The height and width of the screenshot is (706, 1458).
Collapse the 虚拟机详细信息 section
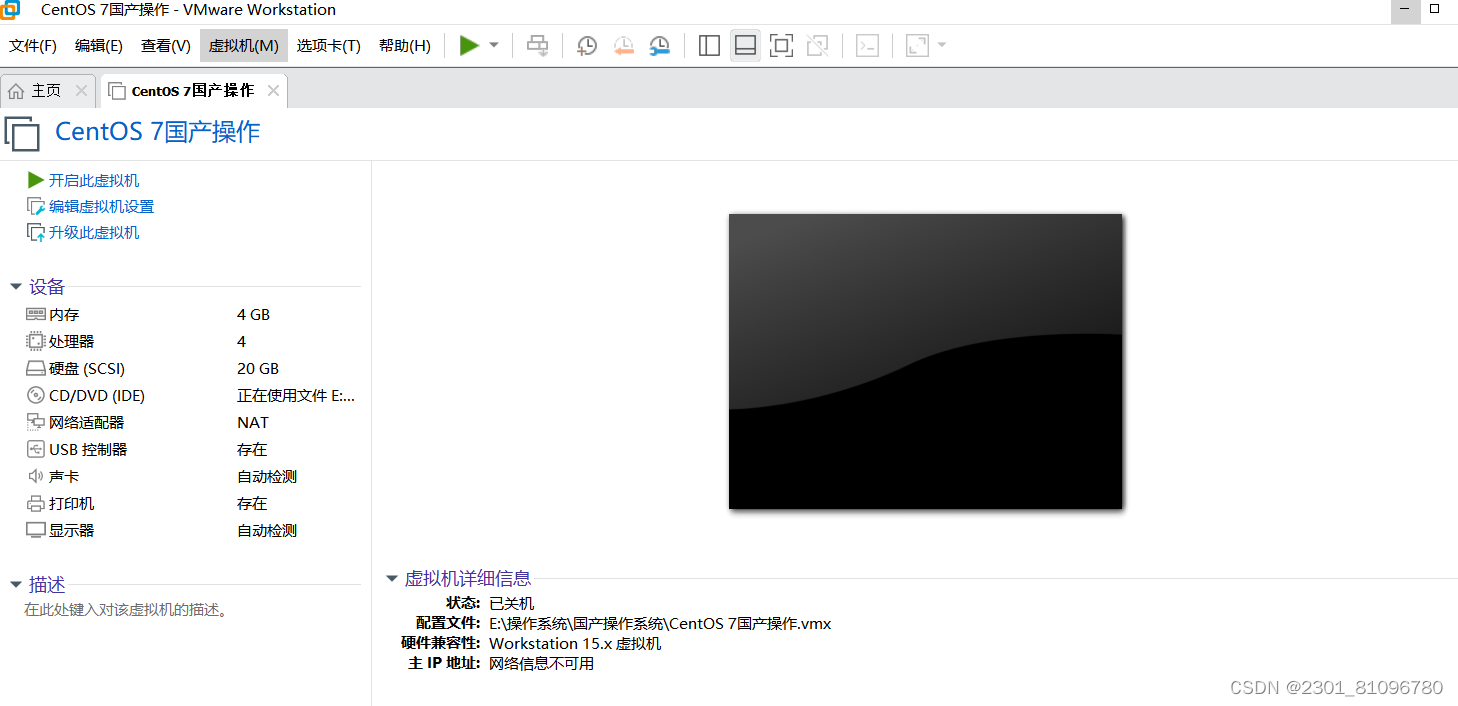click(392, 579)
